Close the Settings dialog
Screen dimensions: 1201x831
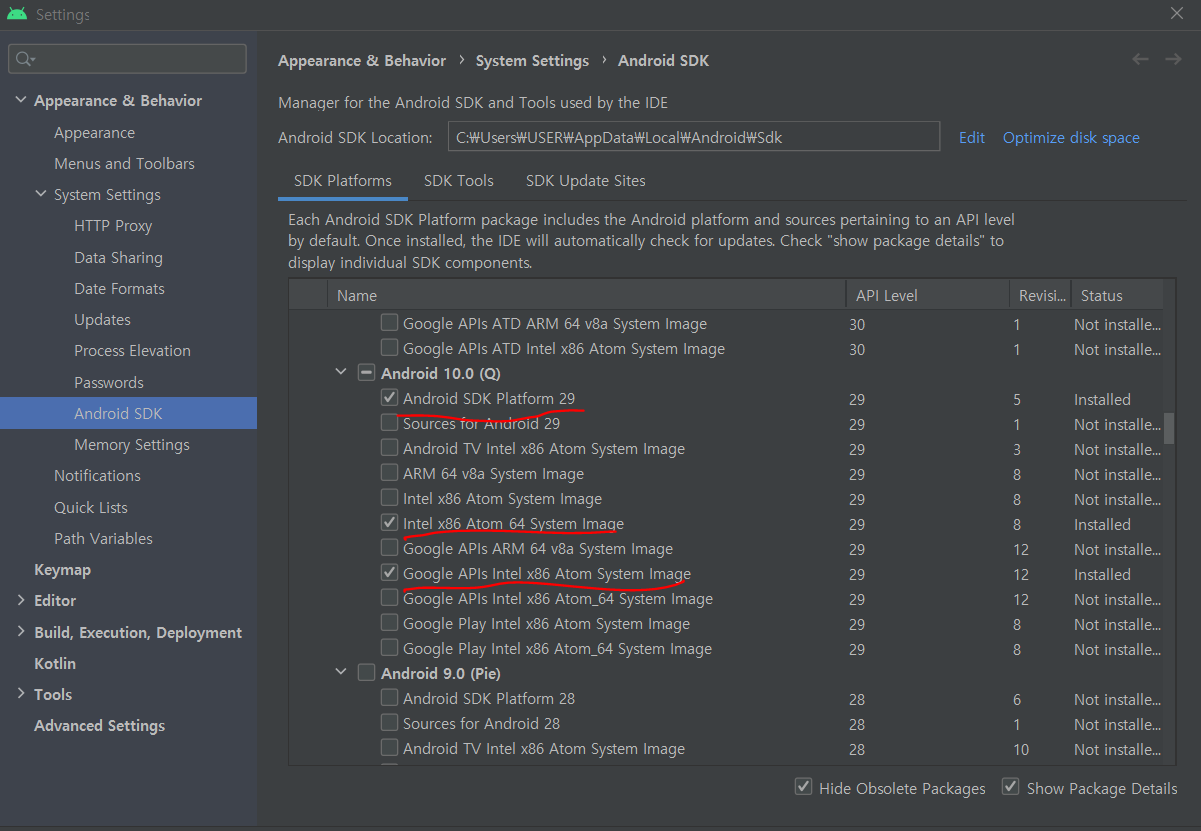click(1177, 14)
